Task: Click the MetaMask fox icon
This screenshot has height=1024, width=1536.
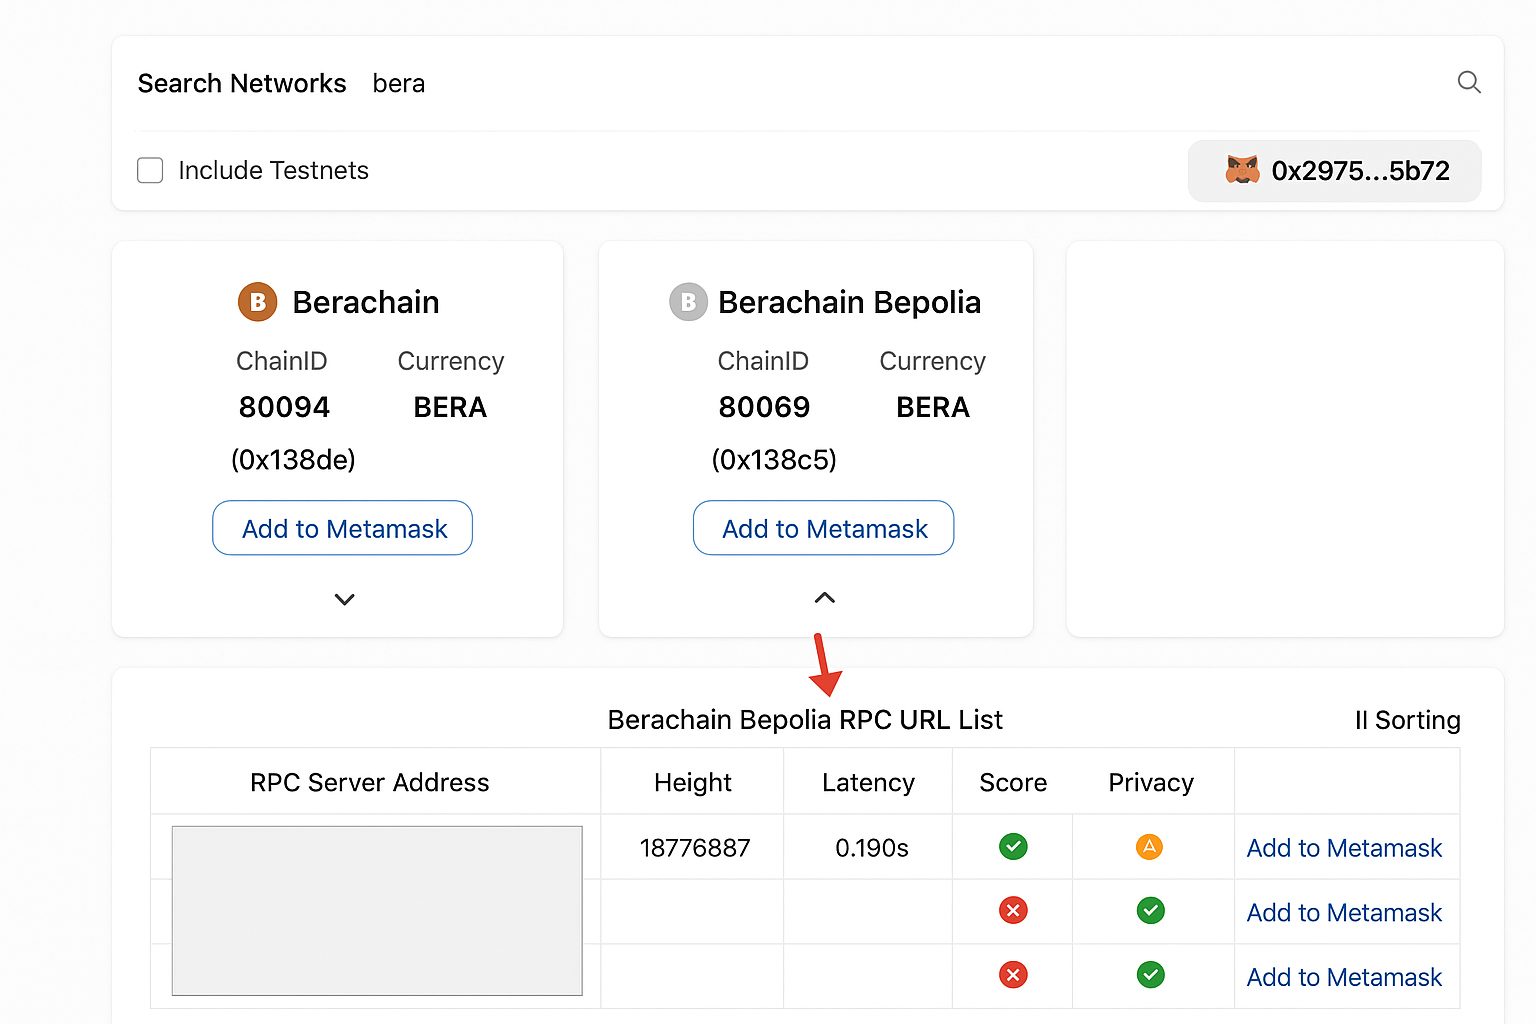Action: [x=1242, y=170]
